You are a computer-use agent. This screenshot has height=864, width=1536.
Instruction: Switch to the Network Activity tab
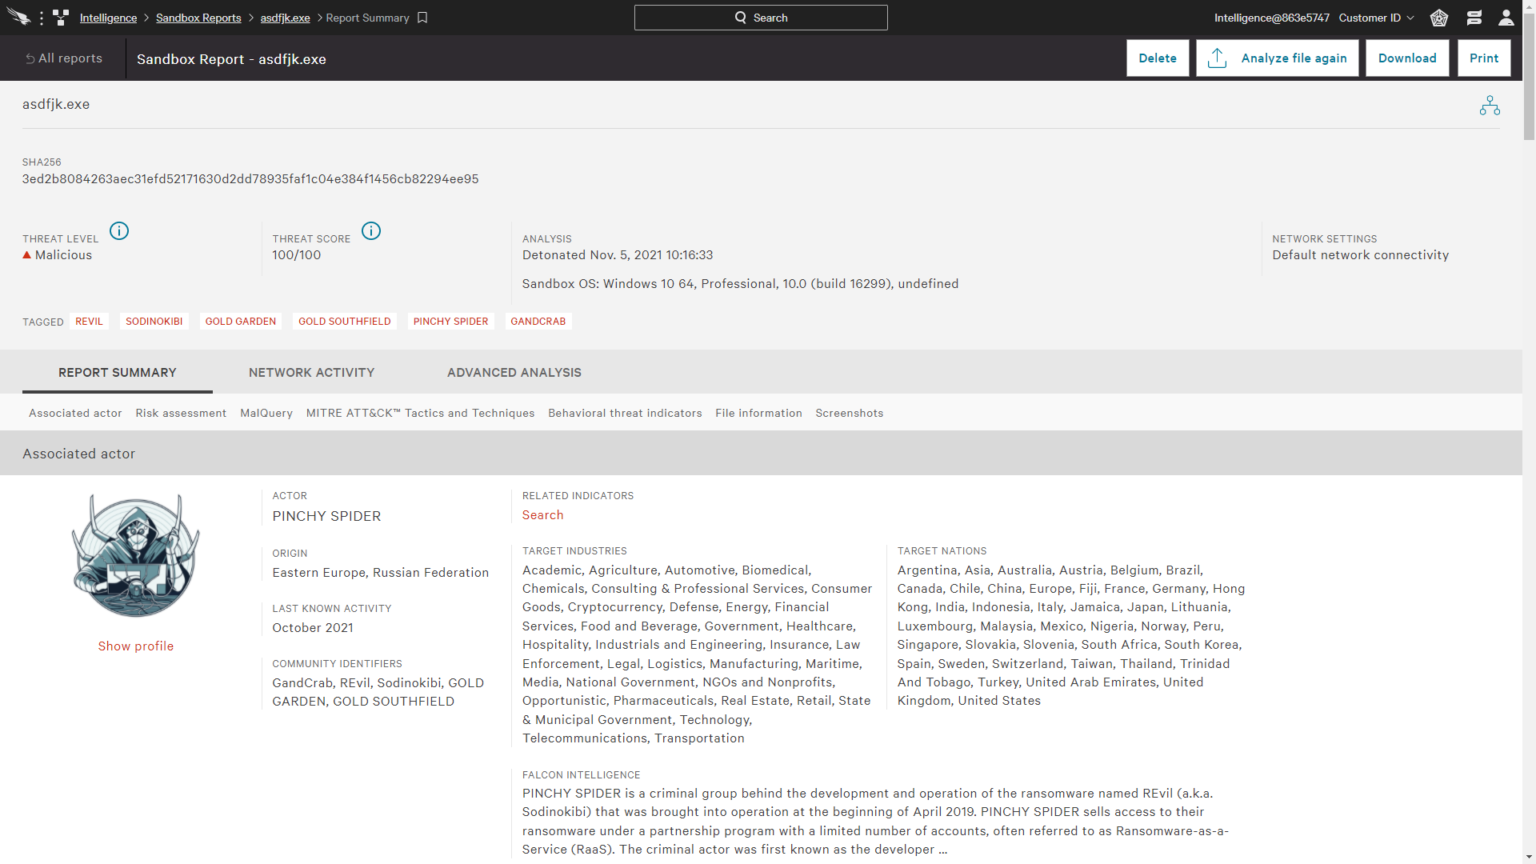(311, 372)
